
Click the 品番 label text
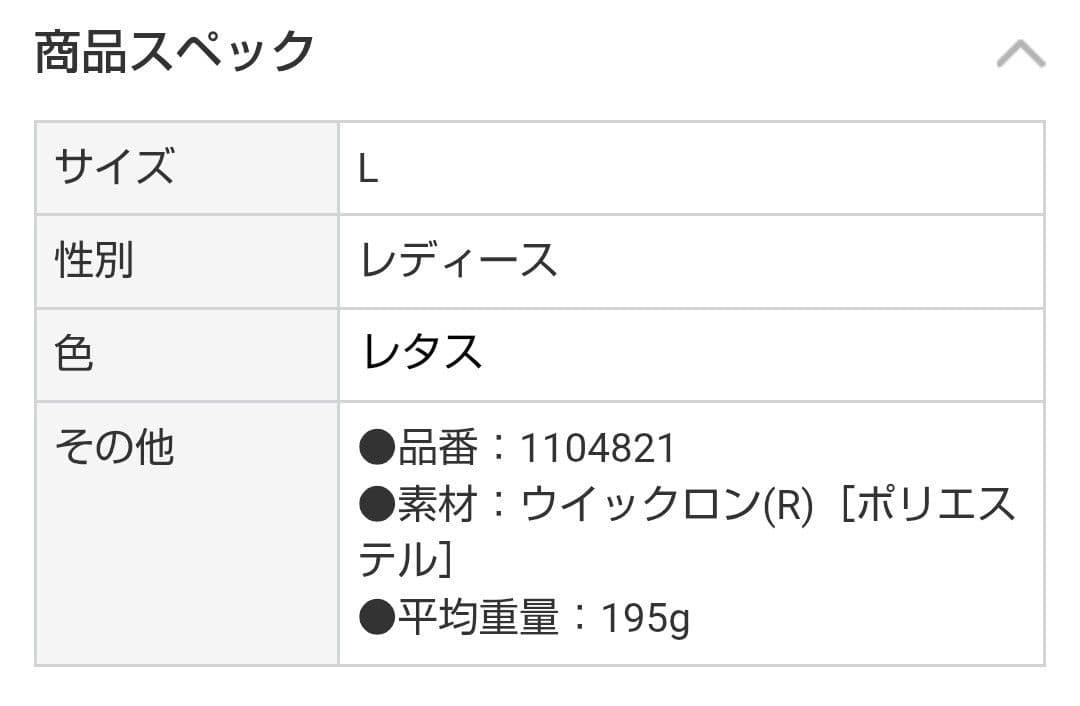pos(437,447)
